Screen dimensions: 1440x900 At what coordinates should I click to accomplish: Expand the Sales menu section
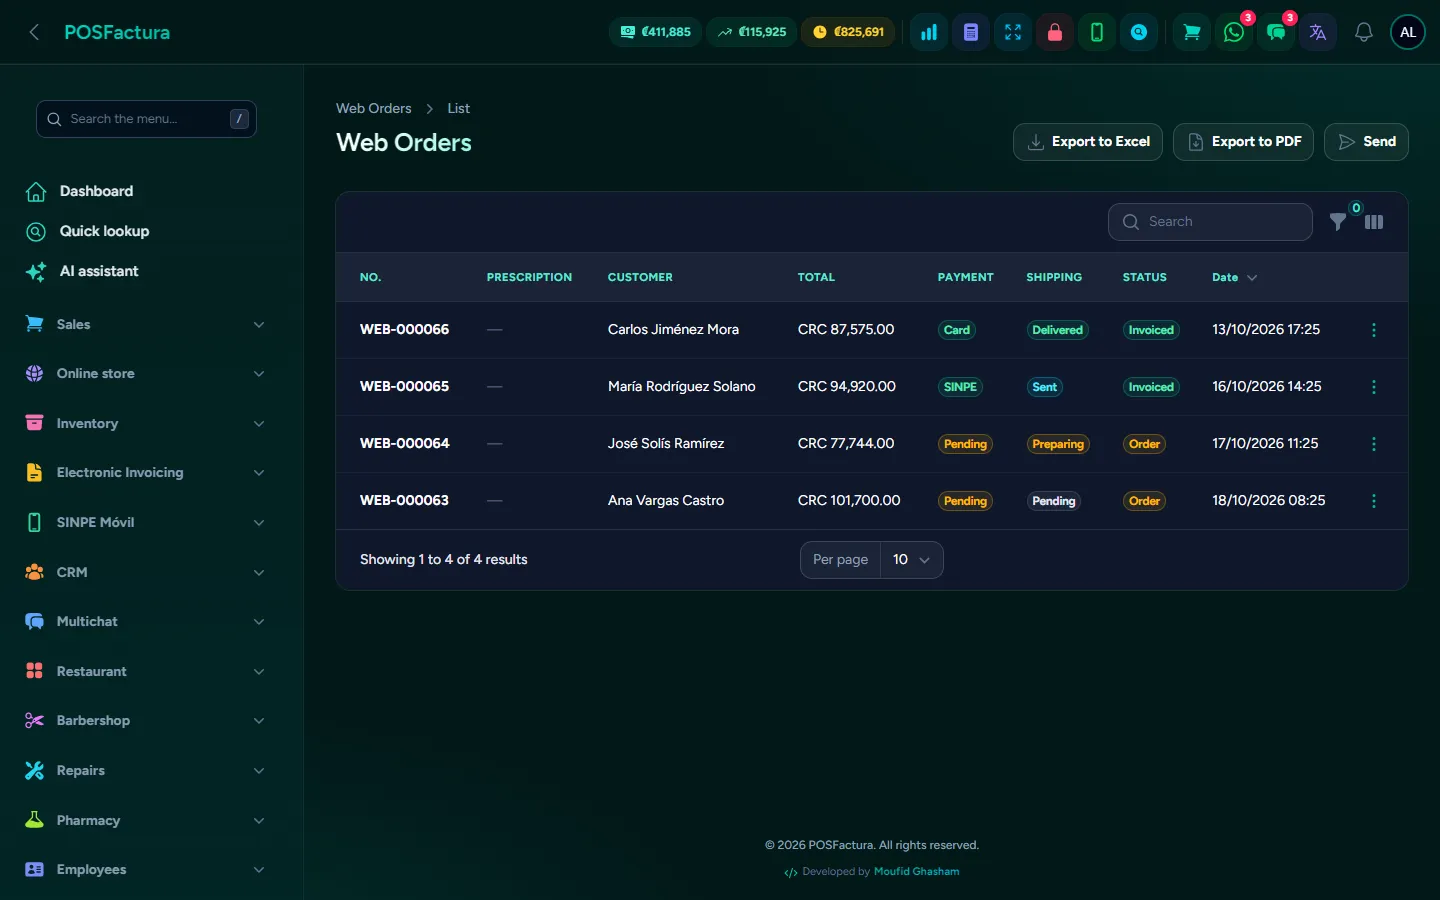pos(146,324)
